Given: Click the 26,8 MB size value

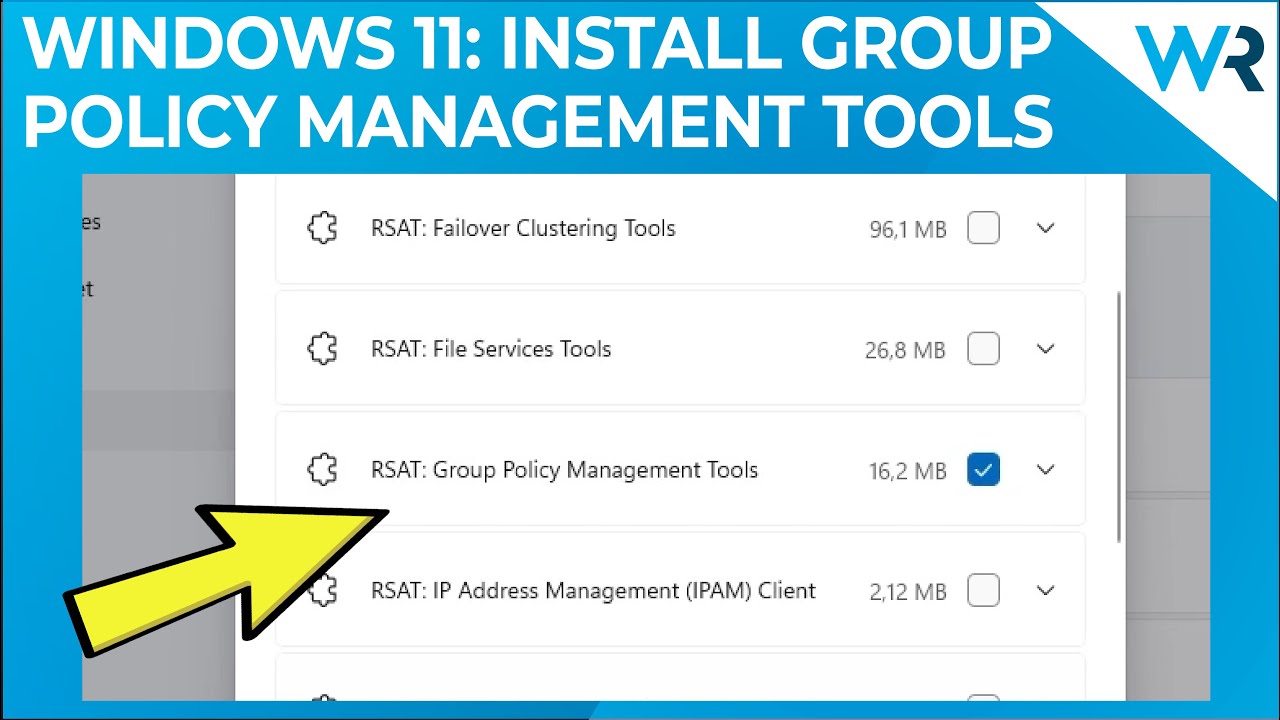Looking at the screenshot, I should [x=905, y=350].
